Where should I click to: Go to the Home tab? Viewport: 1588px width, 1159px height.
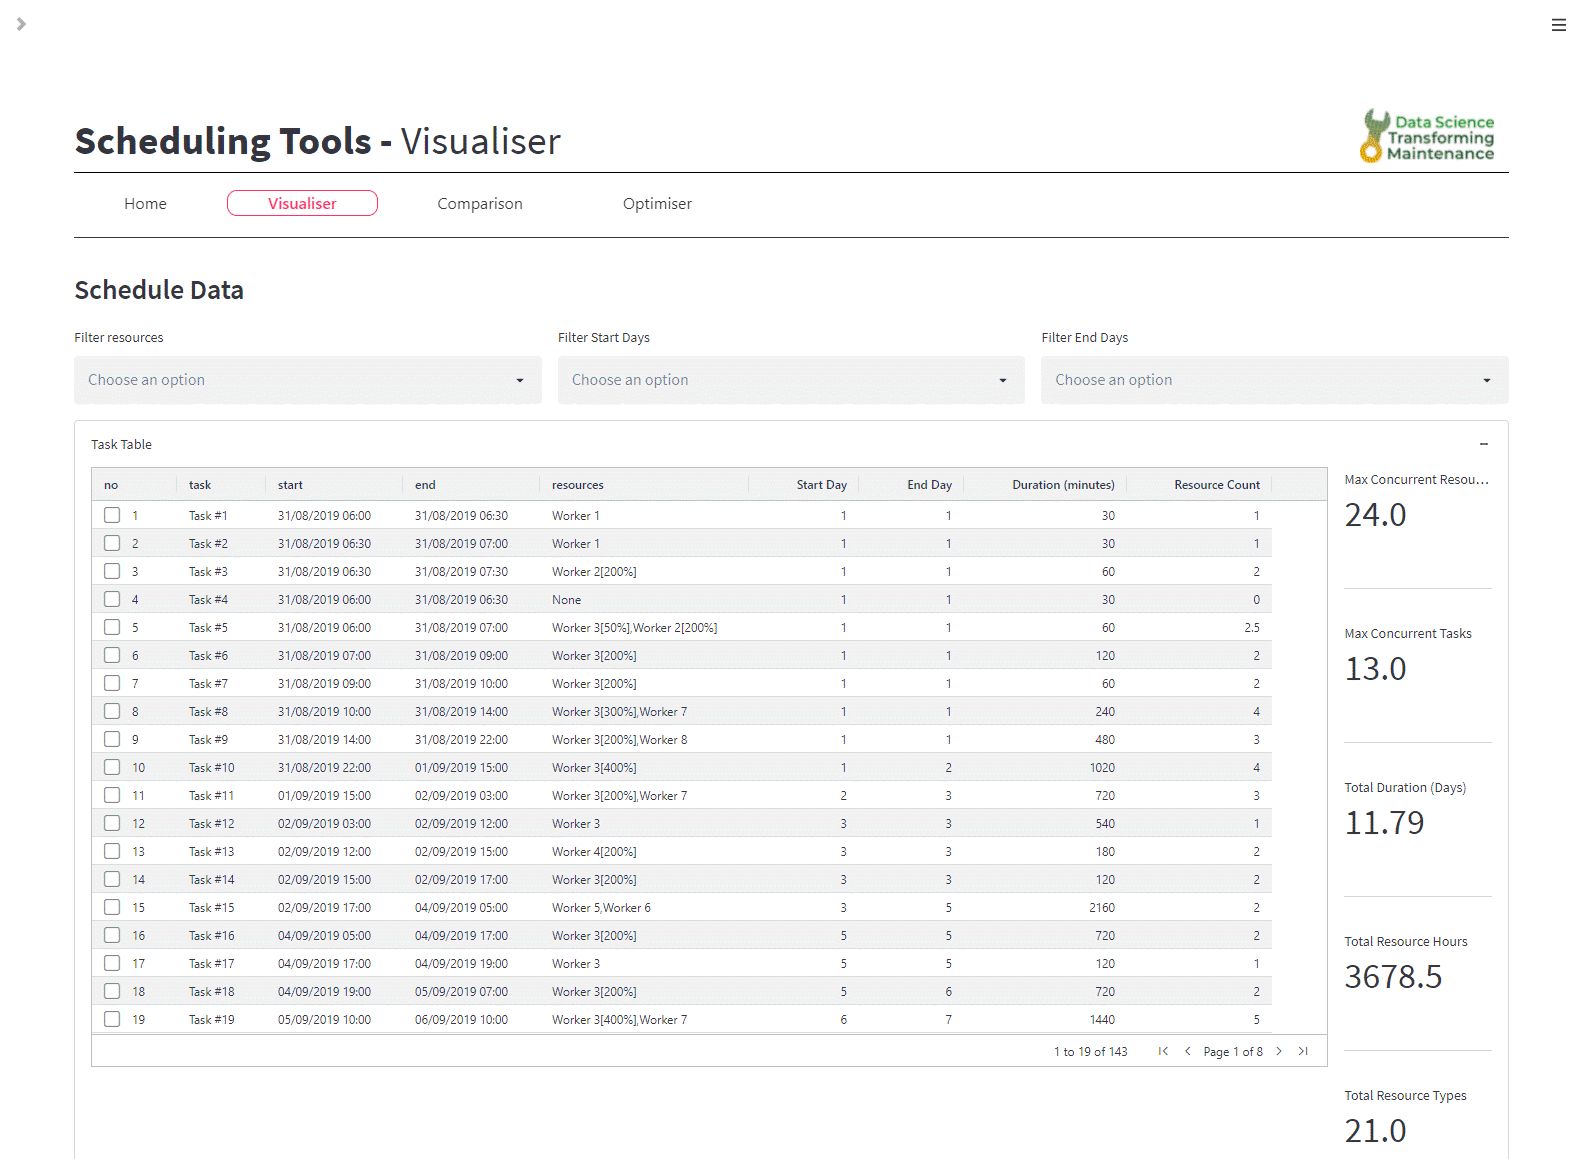[145, 203]
